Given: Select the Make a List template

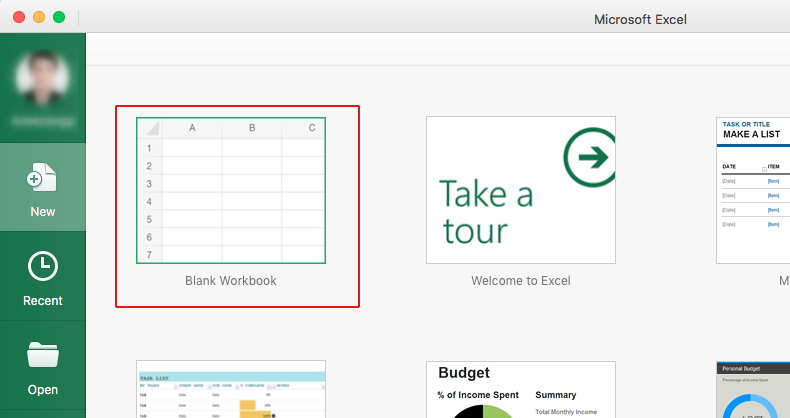Looking at the screenshot, I should pyautogui.click(x=753, y=190).
